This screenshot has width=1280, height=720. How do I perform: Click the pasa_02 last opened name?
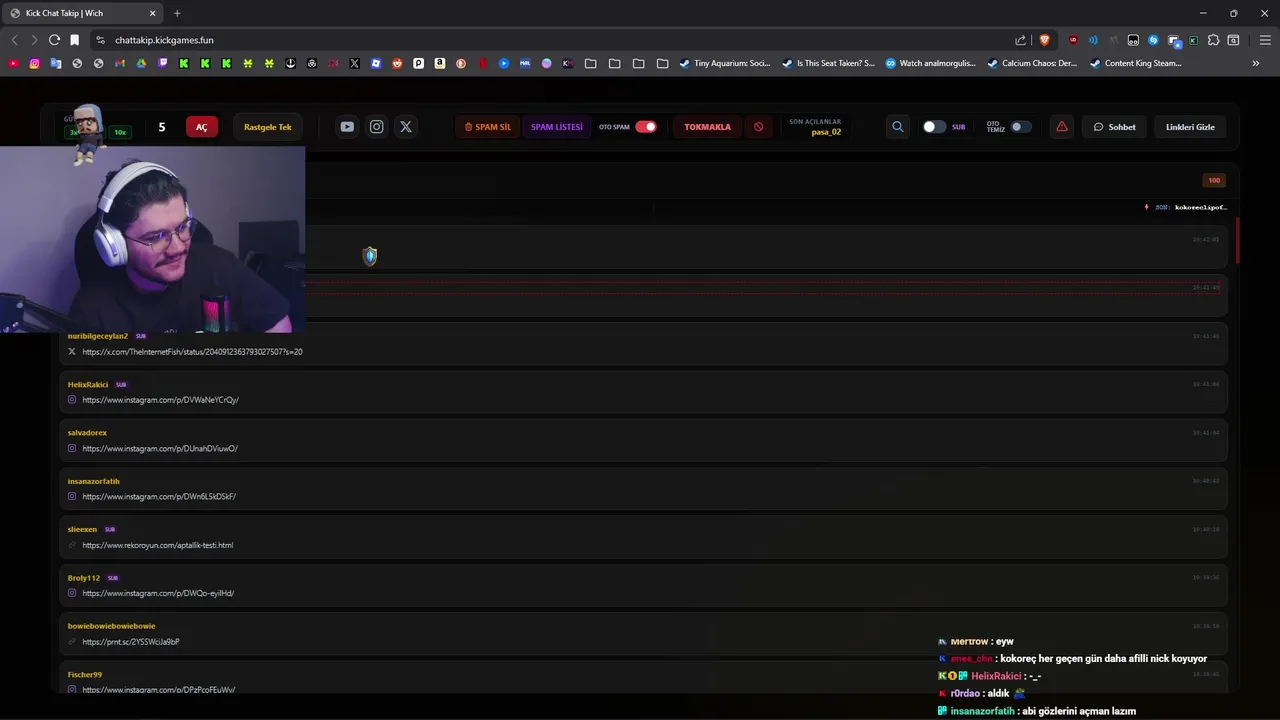(826, 132)
